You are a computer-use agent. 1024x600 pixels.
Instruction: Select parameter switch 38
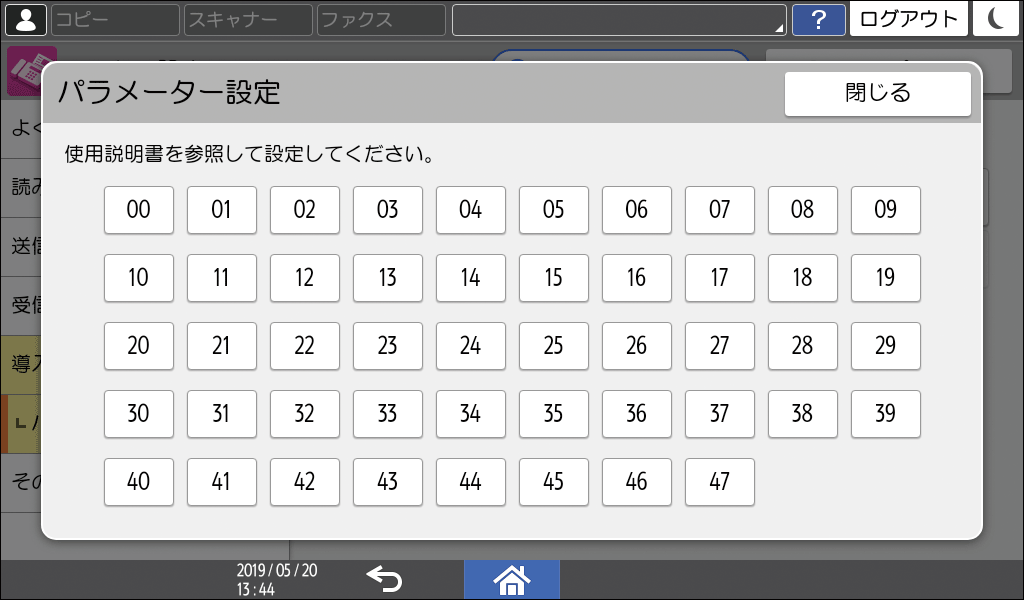point(802,414)
